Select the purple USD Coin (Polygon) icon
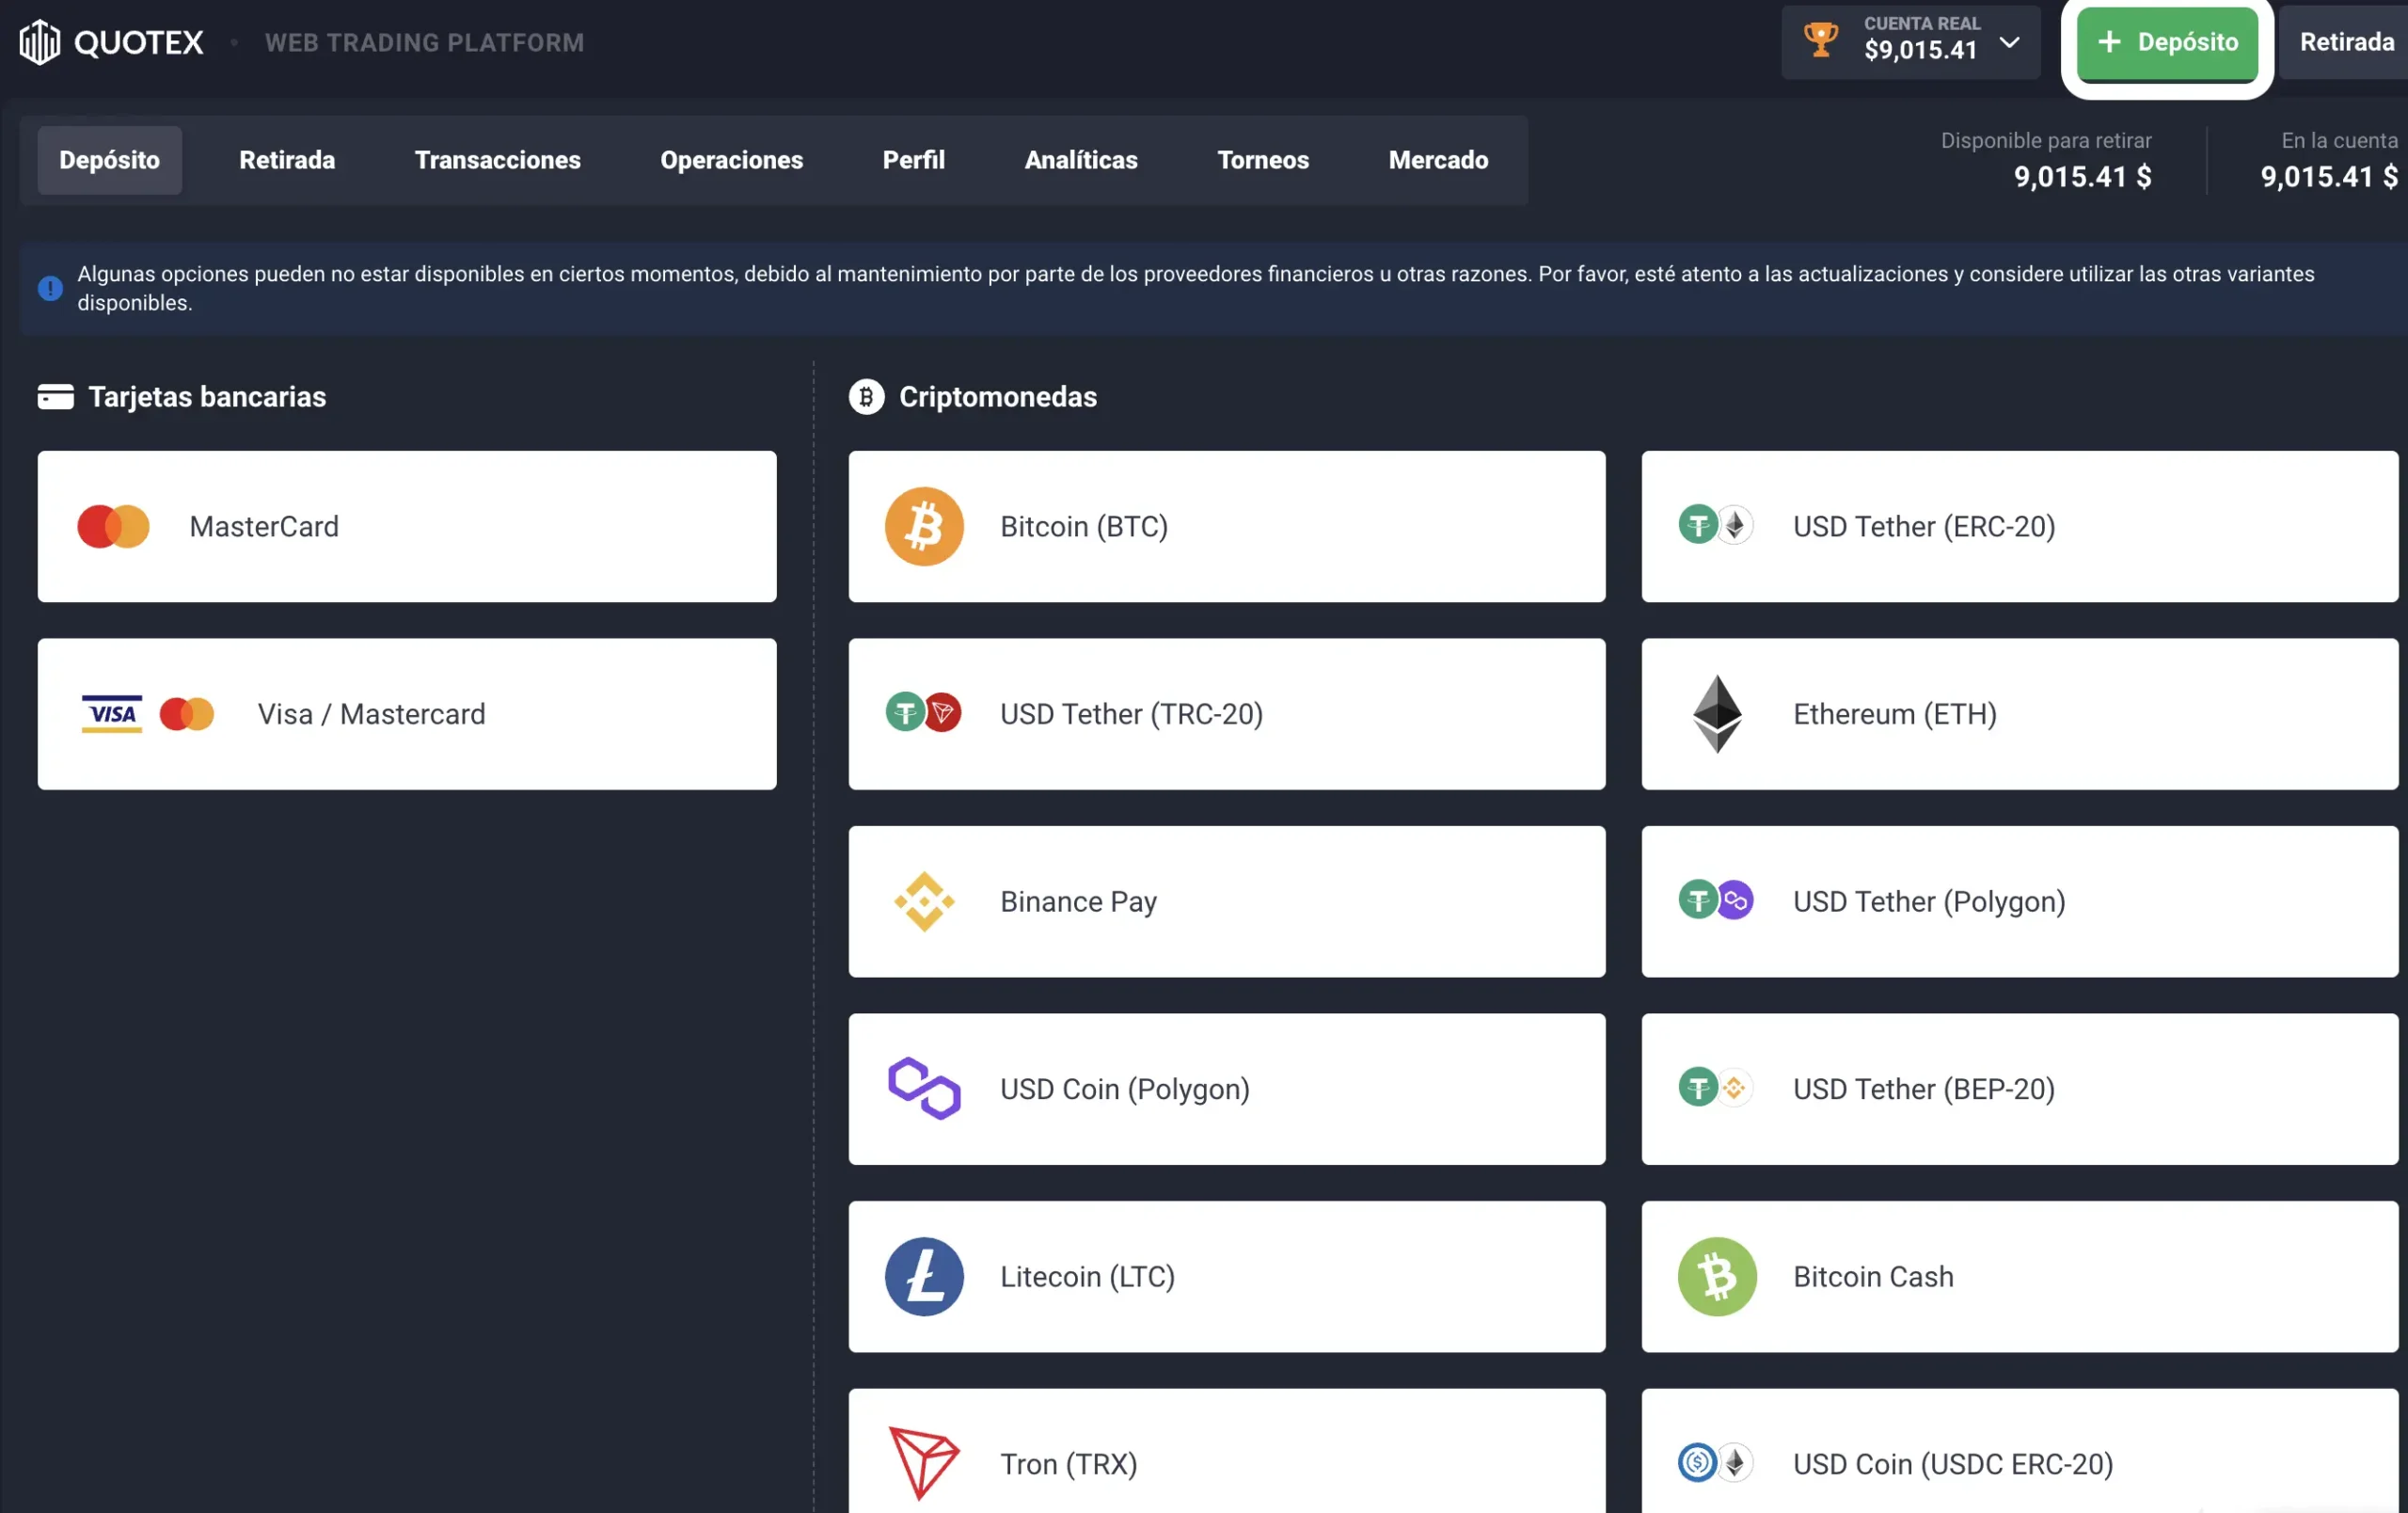The width and height of the screenshot is (2408, 1513). pos(924,1089)
